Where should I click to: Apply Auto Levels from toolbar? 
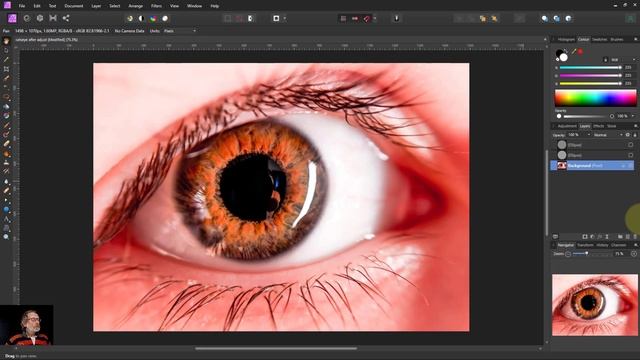pyautogui.click(x=130, y=18)
